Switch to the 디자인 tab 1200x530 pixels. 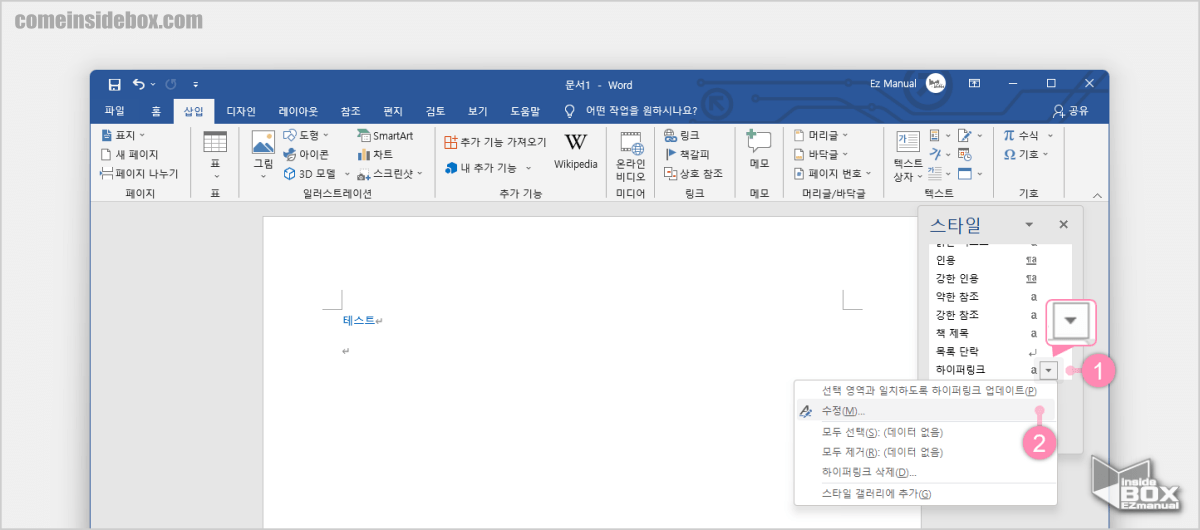pyautogui.click(x=241, y=111)
